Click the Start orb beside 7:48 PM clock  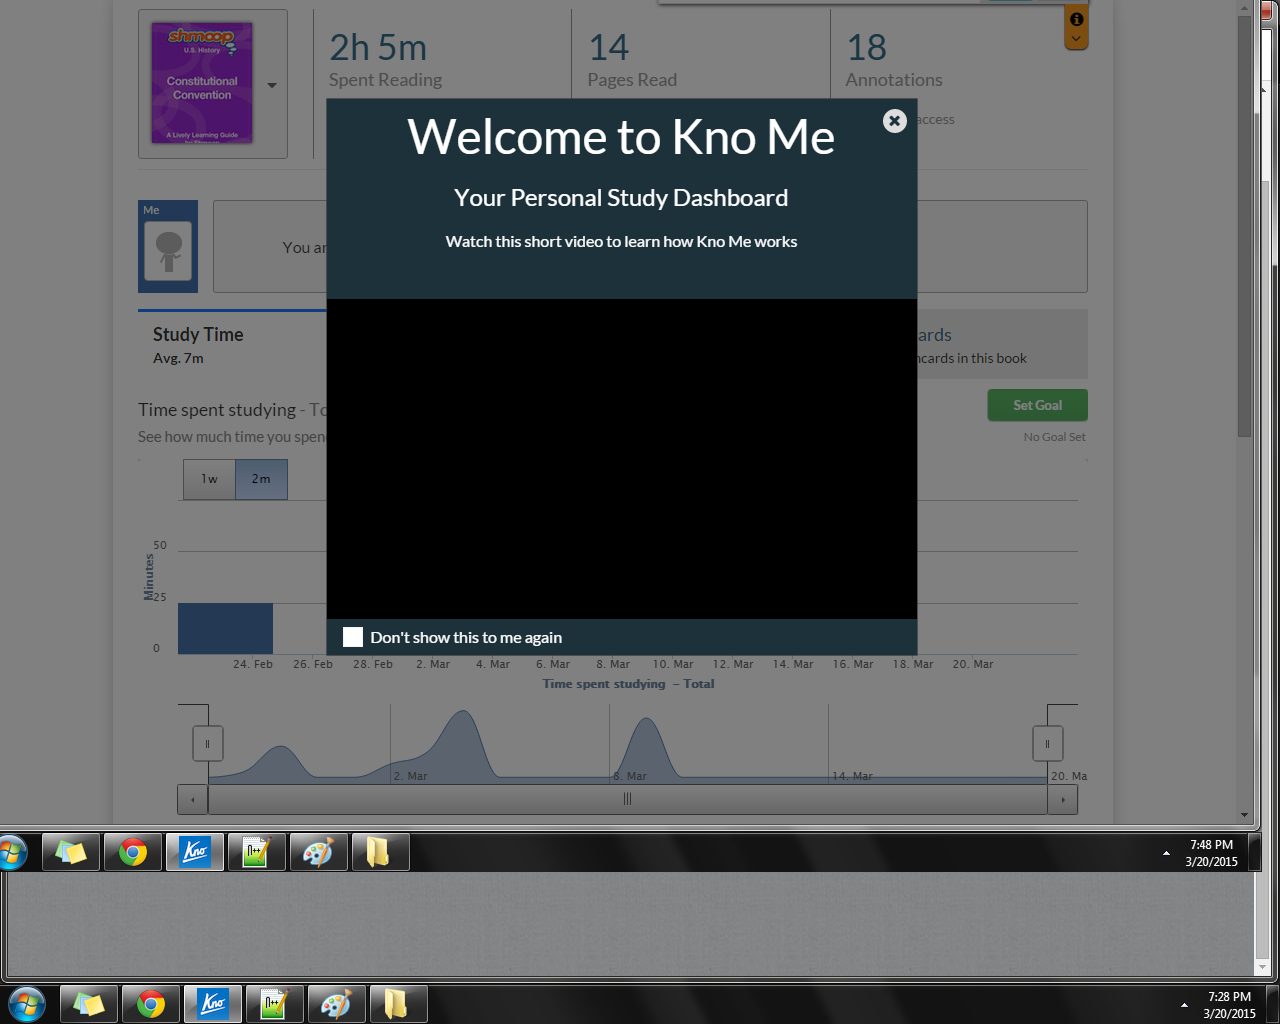coord(12,852)
